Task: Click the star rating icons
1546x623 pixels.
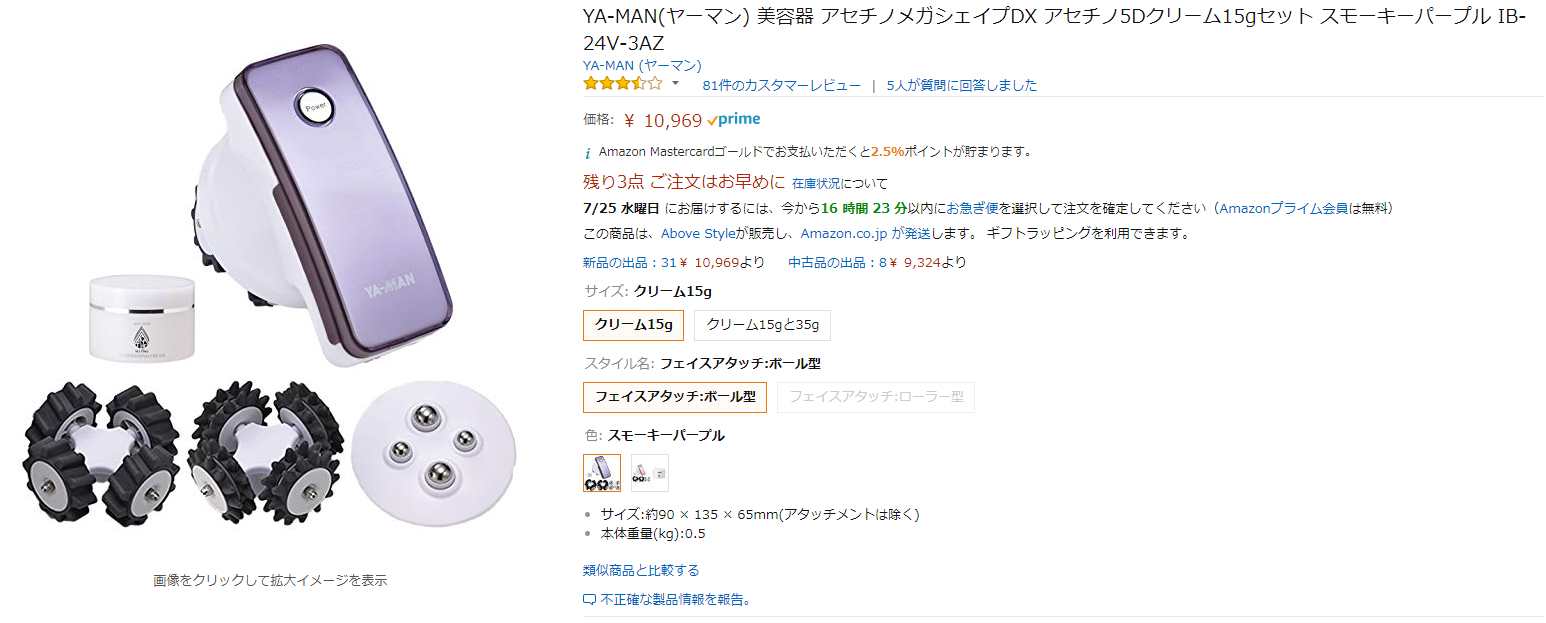Action: tap(622, 84)
